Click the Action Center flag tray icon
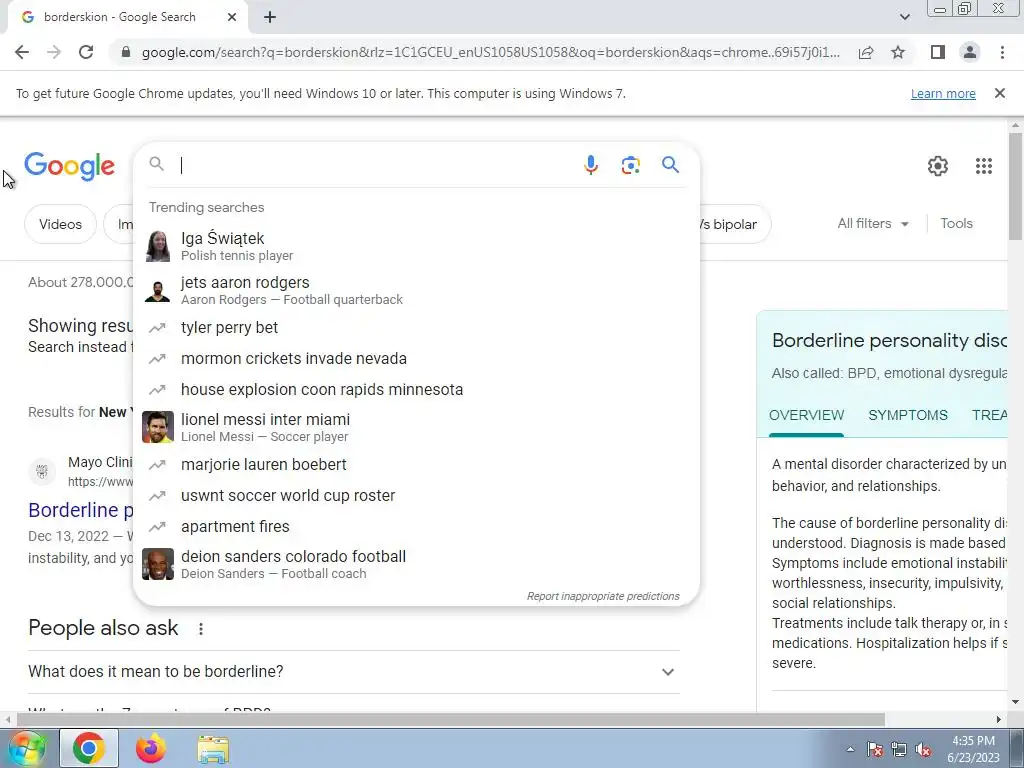The image size is (1024, 768). (x=875, y=750)
